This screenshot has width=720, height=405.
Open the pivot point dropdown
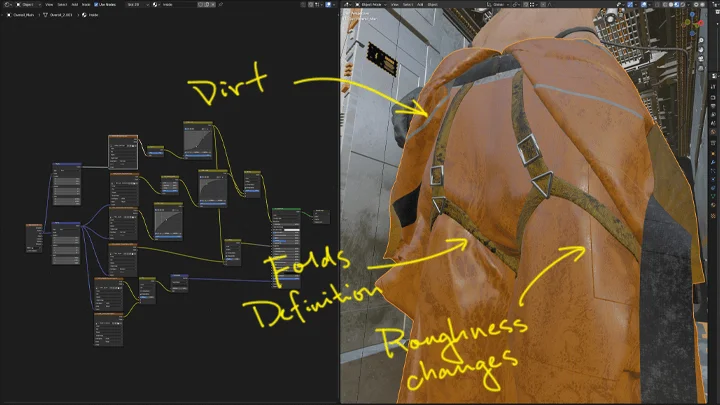point(516,5)
